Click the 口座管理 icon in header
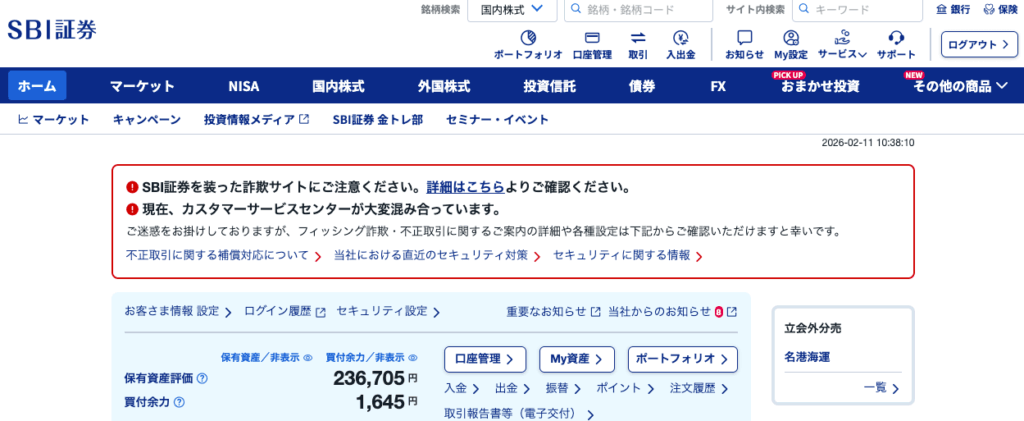This screenshot has width=1024, height=421. click(591, 38)
